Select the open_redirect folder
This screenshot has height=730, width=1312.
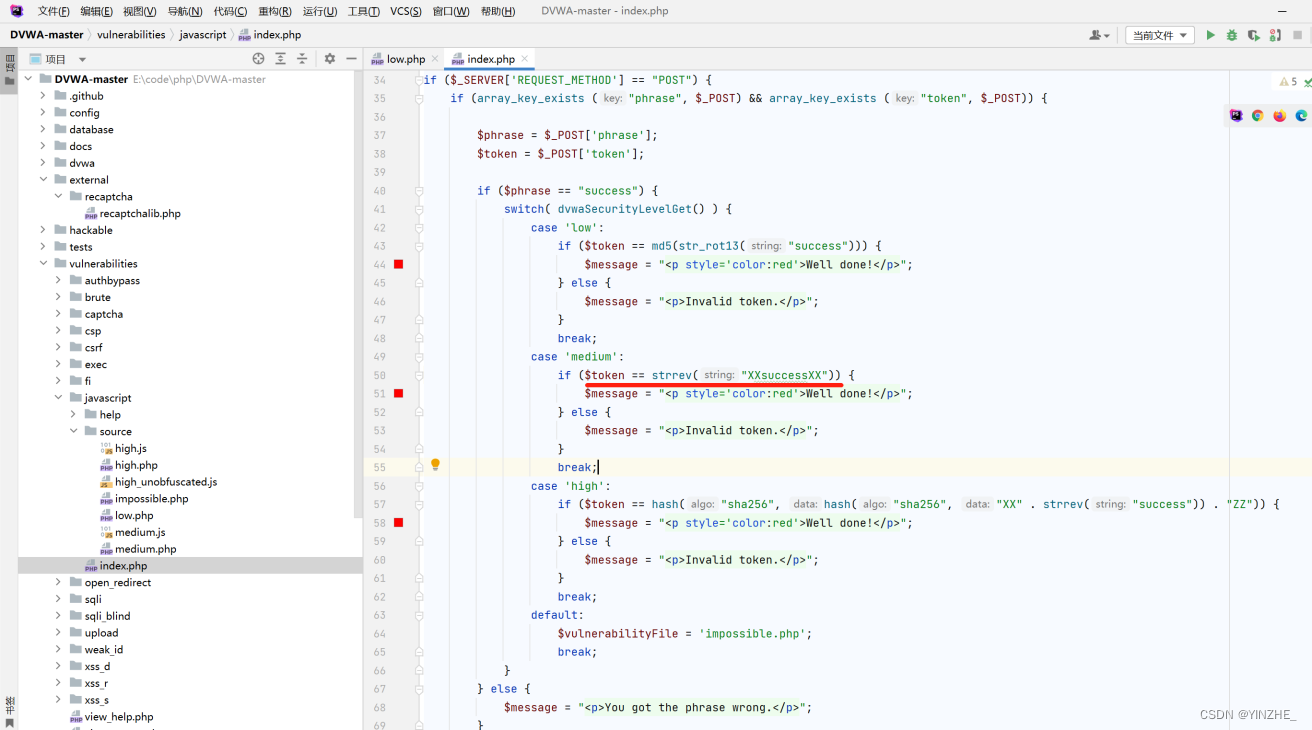118,583
